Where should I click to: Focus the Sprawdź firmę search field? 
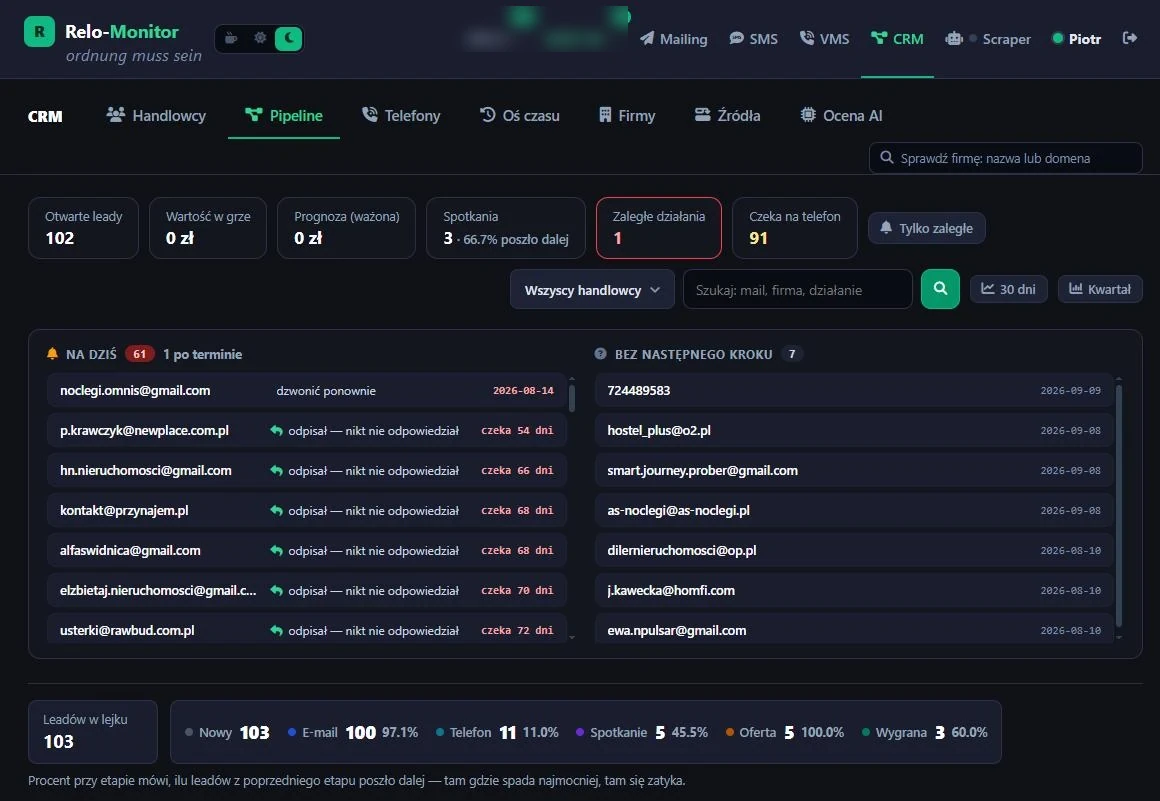coord(1005,158)
